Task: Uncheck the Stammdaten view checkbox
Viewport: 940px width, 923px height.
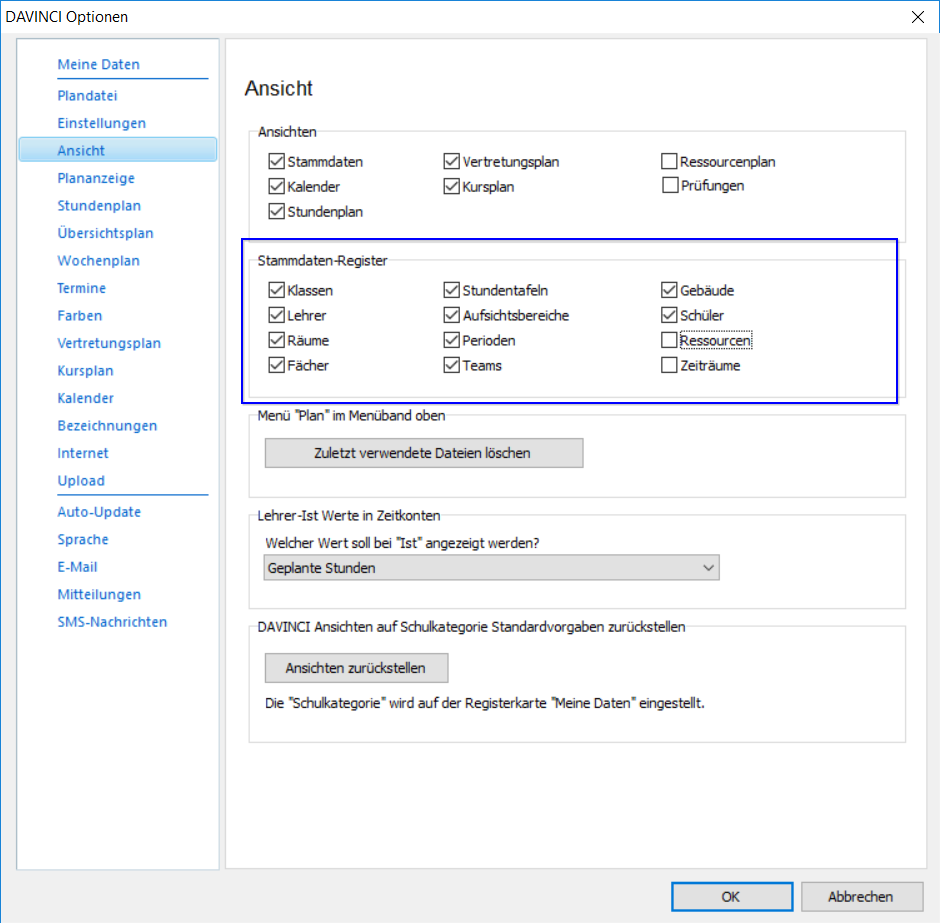Action: pos(276,161)
